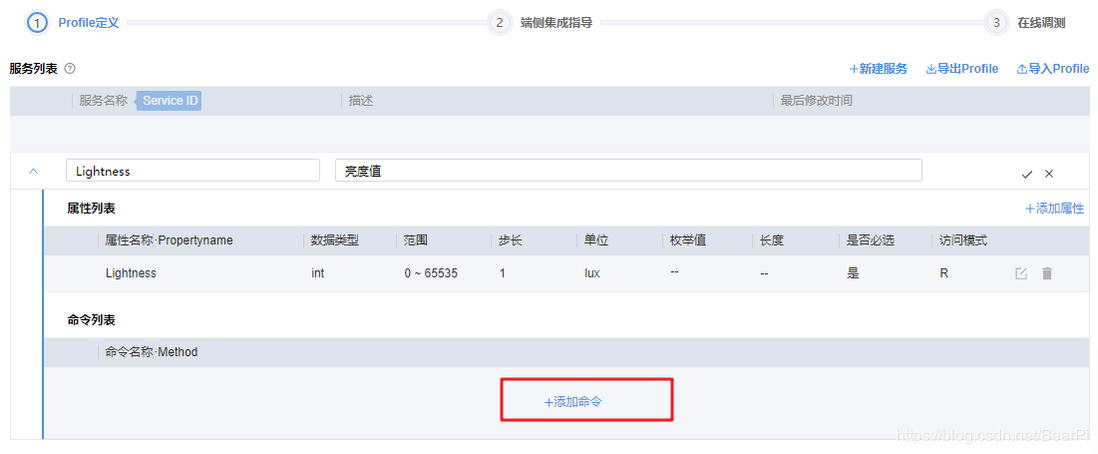Click 添加属性 link
The width and height of the screenshot is (1098, 454).
pyautogui.click(x=1055, y=209)
